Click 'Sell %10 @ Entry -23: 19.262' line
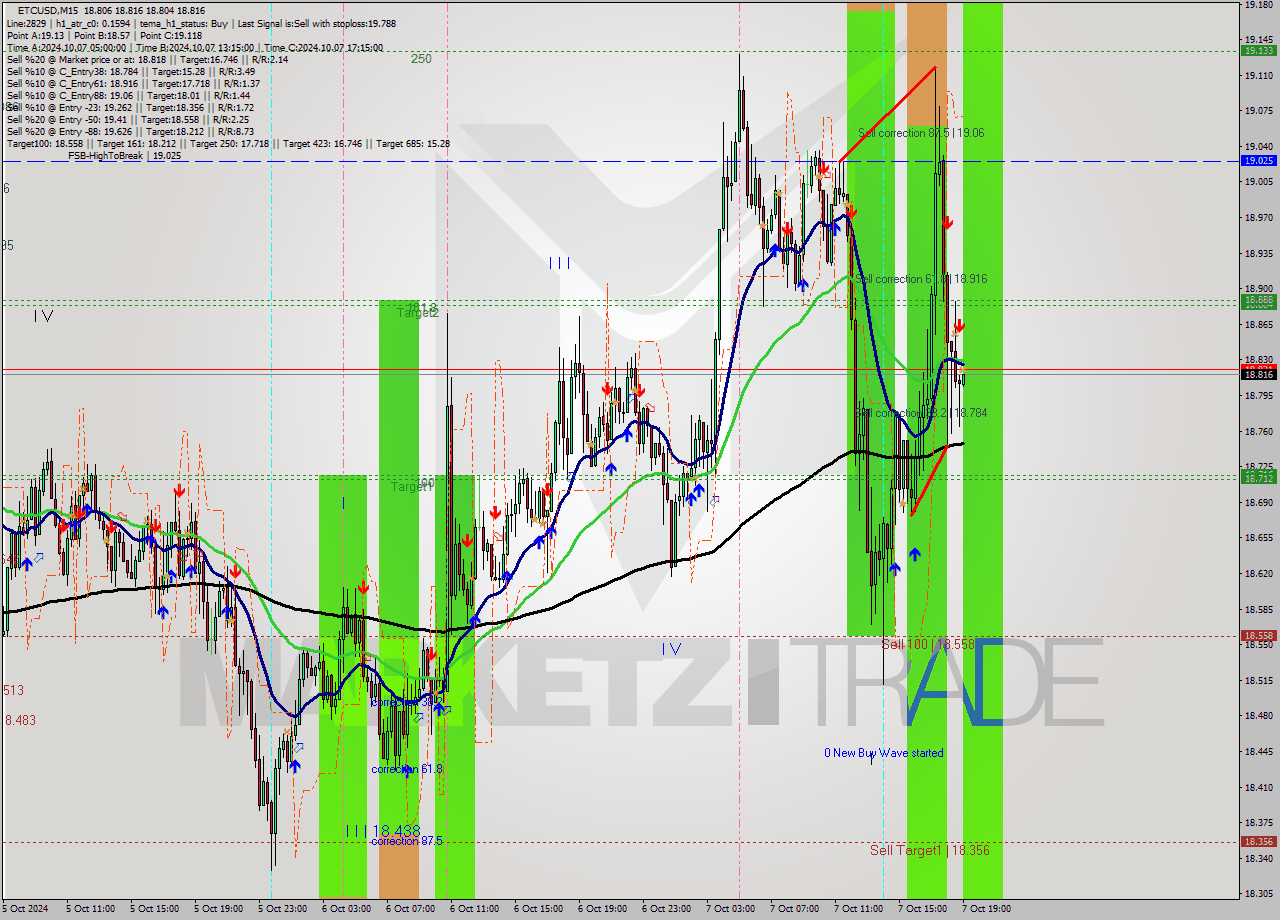Screen dimensions: 1280x920 coord(130,107)
